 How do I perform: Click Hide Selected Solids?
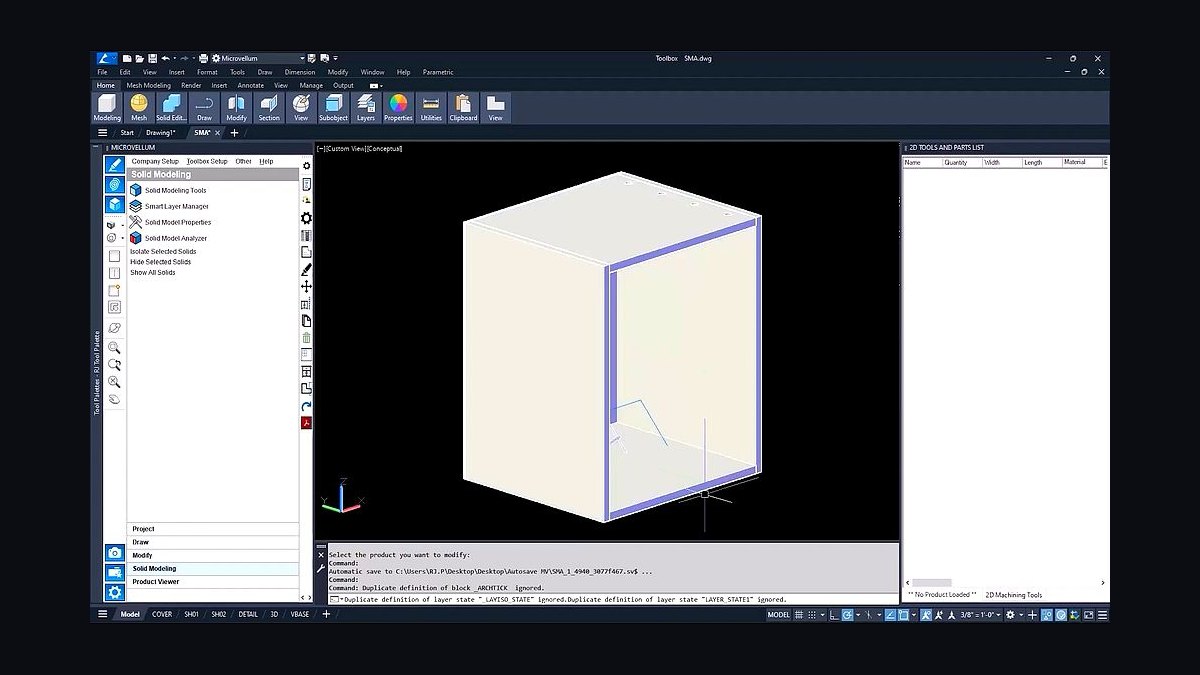tap(160, 262)
